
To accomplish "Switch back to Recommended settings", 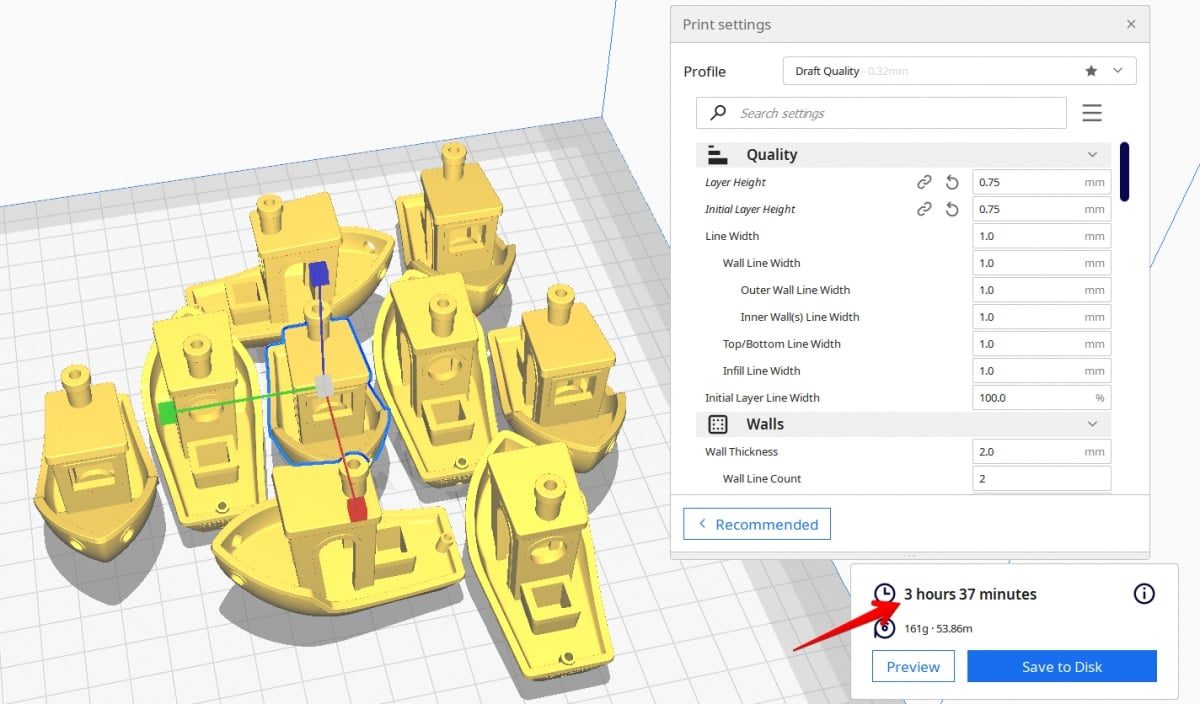I will [x=757, y=524].
